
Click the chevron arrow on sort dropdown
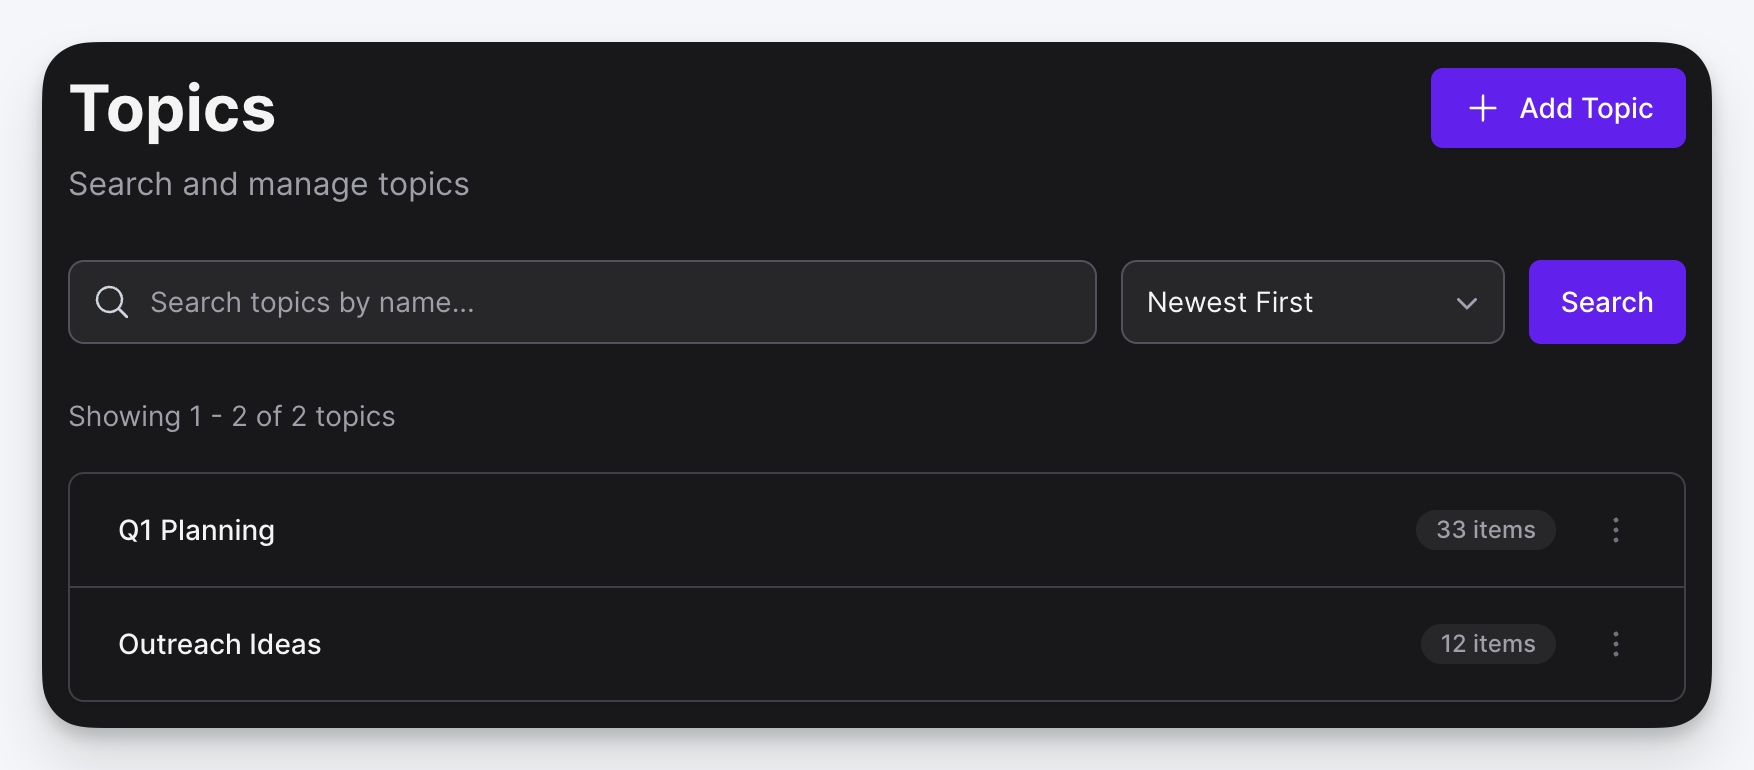1466,303
